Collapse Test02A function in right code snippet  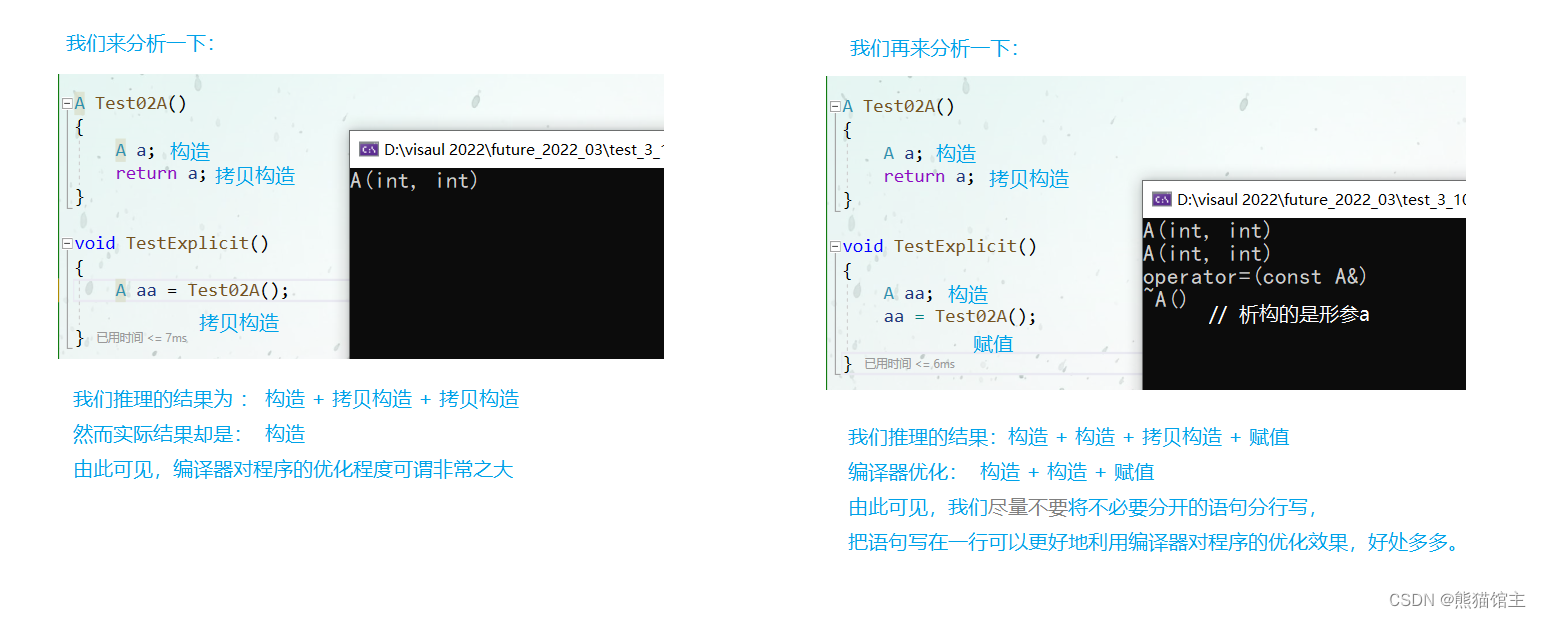pyautogui.click(x=835, y=106)
